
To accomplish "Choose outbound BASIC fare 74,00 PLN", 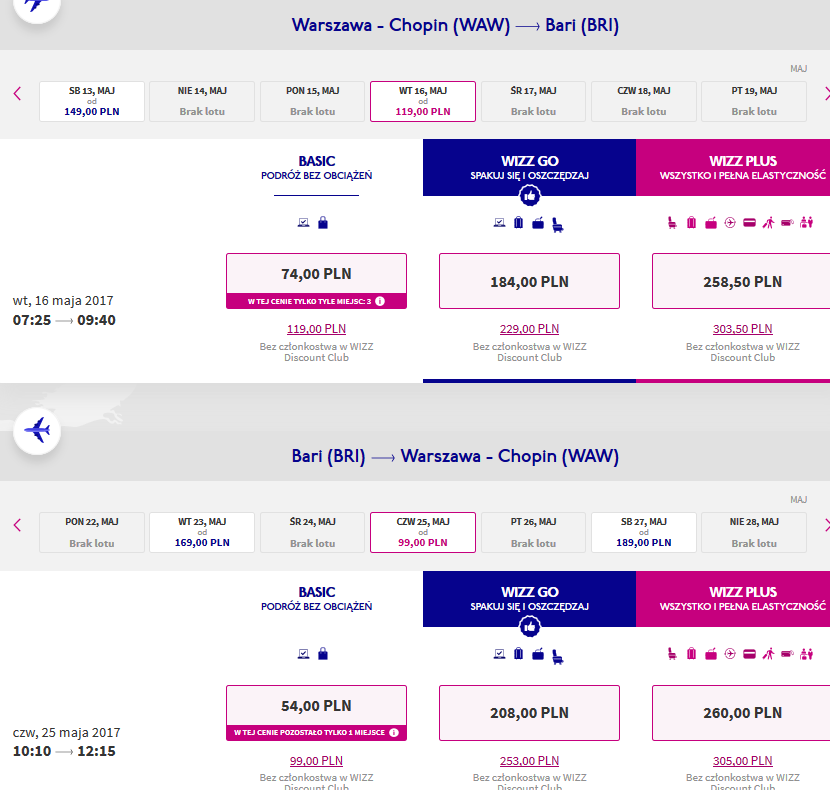I will click(317, 281).
